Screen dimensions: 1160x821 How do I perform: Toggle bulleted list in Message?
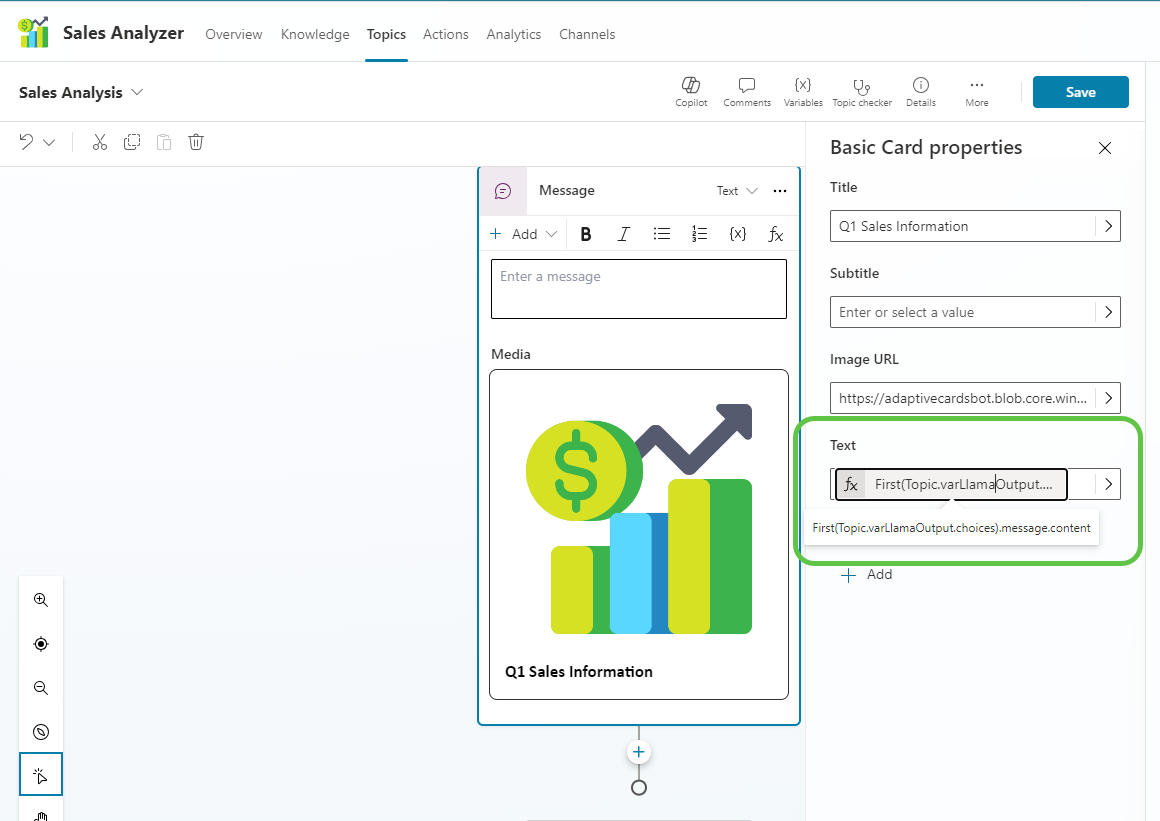point(662,234)
